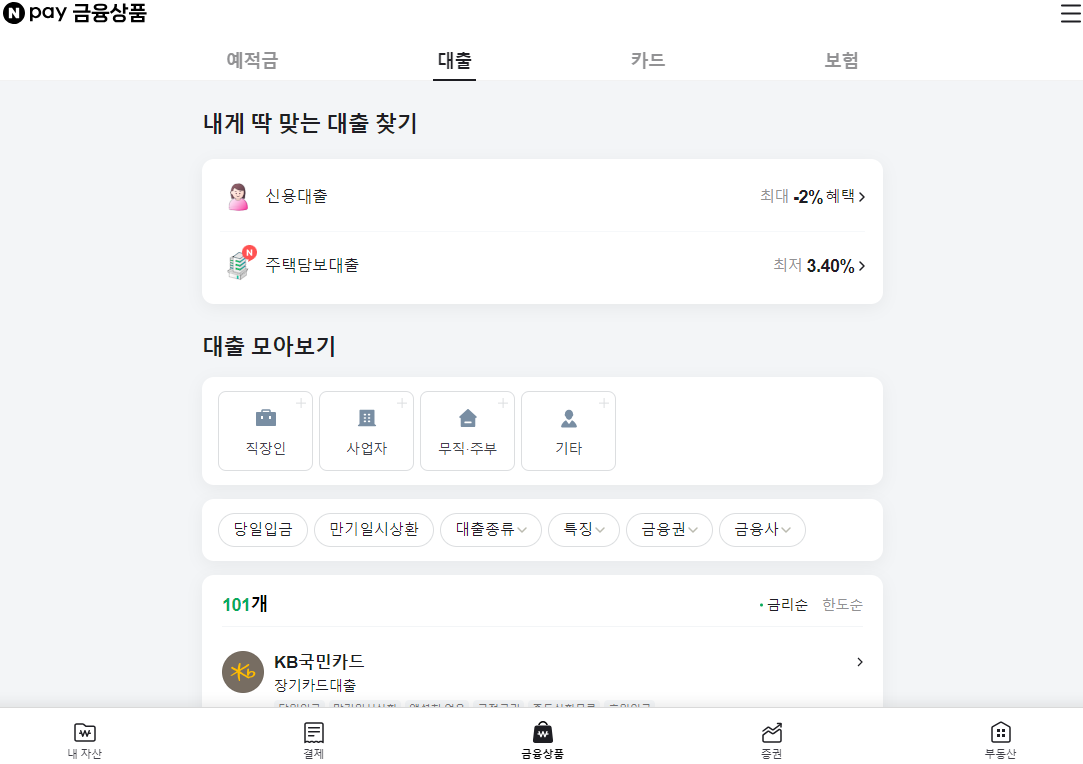Choose the 무직·주부 category icon

tap(467, 420)
